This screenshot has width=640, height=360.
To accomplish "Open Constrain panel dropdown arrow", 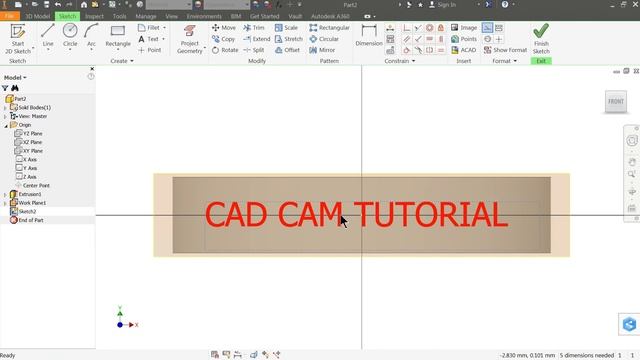I will pos(413,61).
